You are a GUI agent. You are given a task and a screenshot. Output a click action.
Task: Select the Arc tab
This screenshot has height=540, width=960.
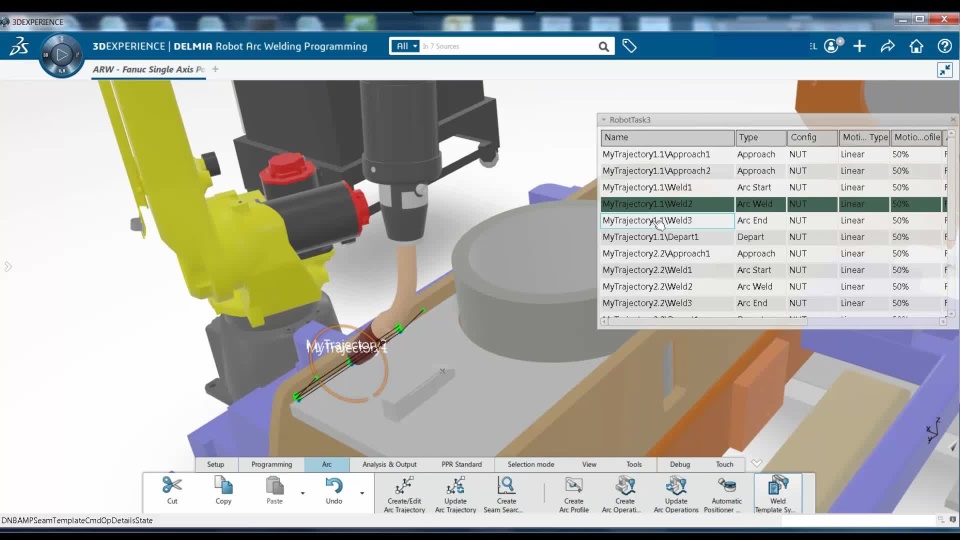click(x=327, y=464)
